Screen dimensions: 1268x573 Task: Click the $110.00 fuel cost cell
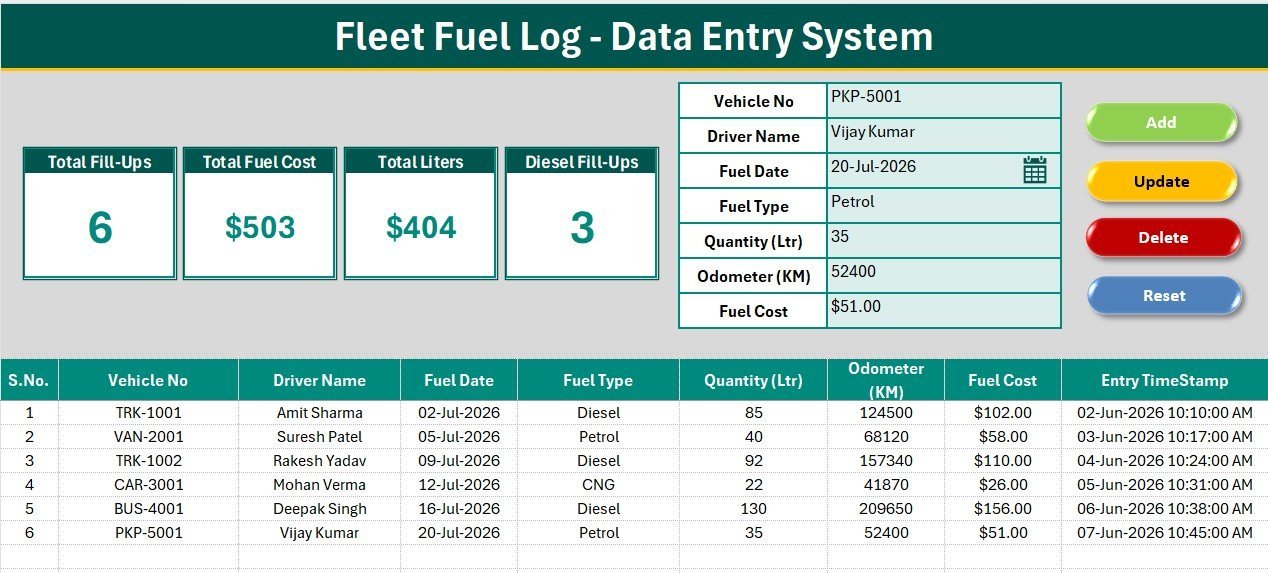(x=1003, y=460)
